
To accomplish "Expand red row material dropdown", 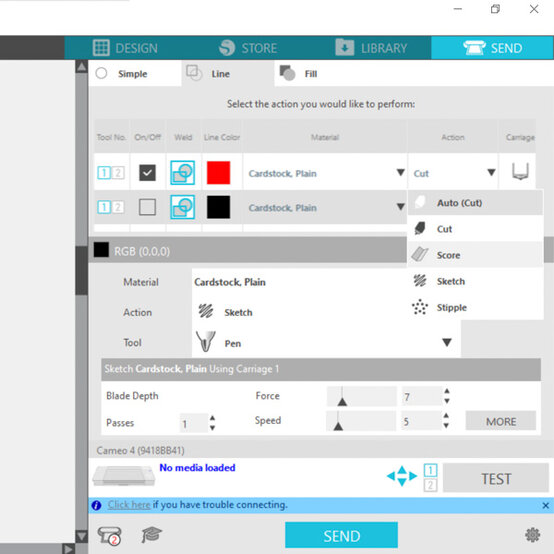I will coord(400,172).
